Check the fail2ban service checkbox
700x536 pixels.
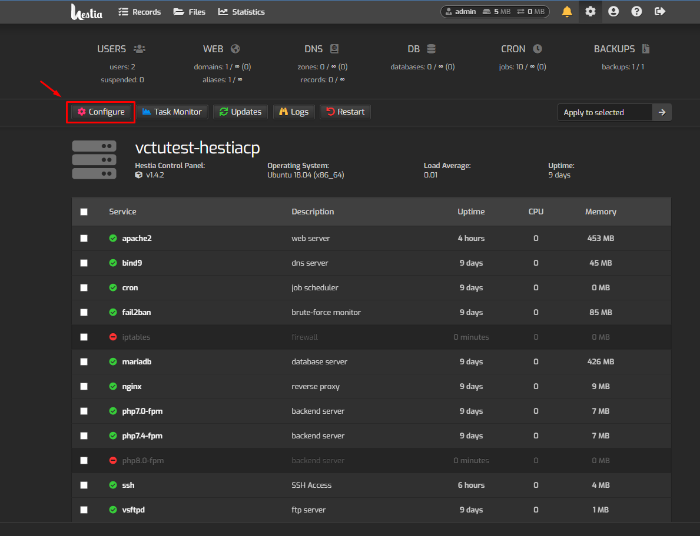(x=84, y=312)
